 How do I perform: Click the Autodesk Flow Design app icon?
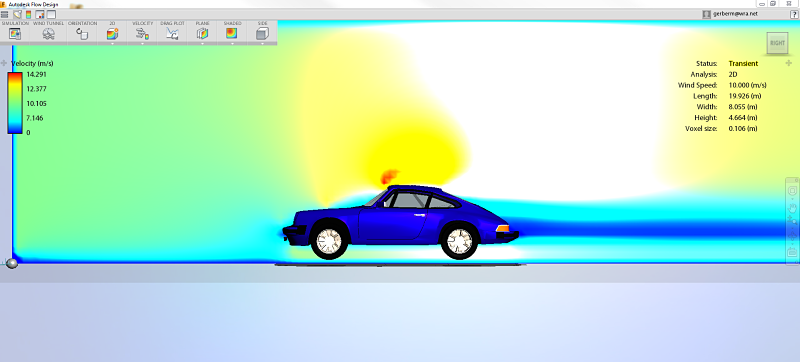tap(3, 4)
